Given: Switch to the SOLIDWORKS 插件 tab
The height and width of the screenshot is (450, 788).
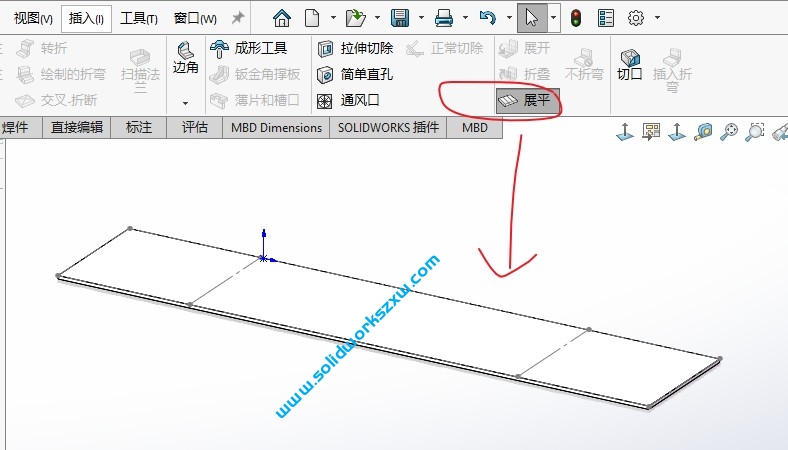Looking at the screenshot, I should pyautogui.click(x=388, y=128).
